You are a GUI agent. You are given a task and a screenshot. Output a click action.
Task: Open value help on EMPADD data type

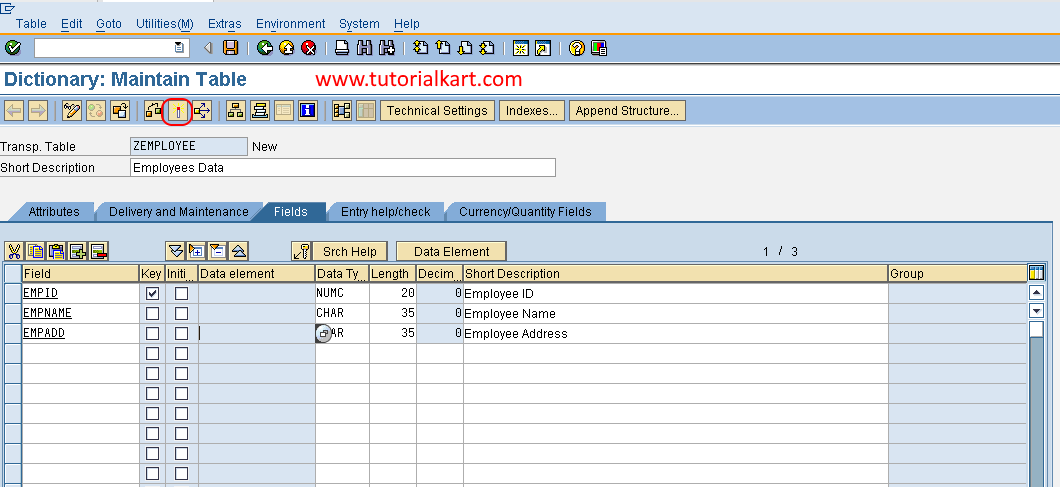323,333
